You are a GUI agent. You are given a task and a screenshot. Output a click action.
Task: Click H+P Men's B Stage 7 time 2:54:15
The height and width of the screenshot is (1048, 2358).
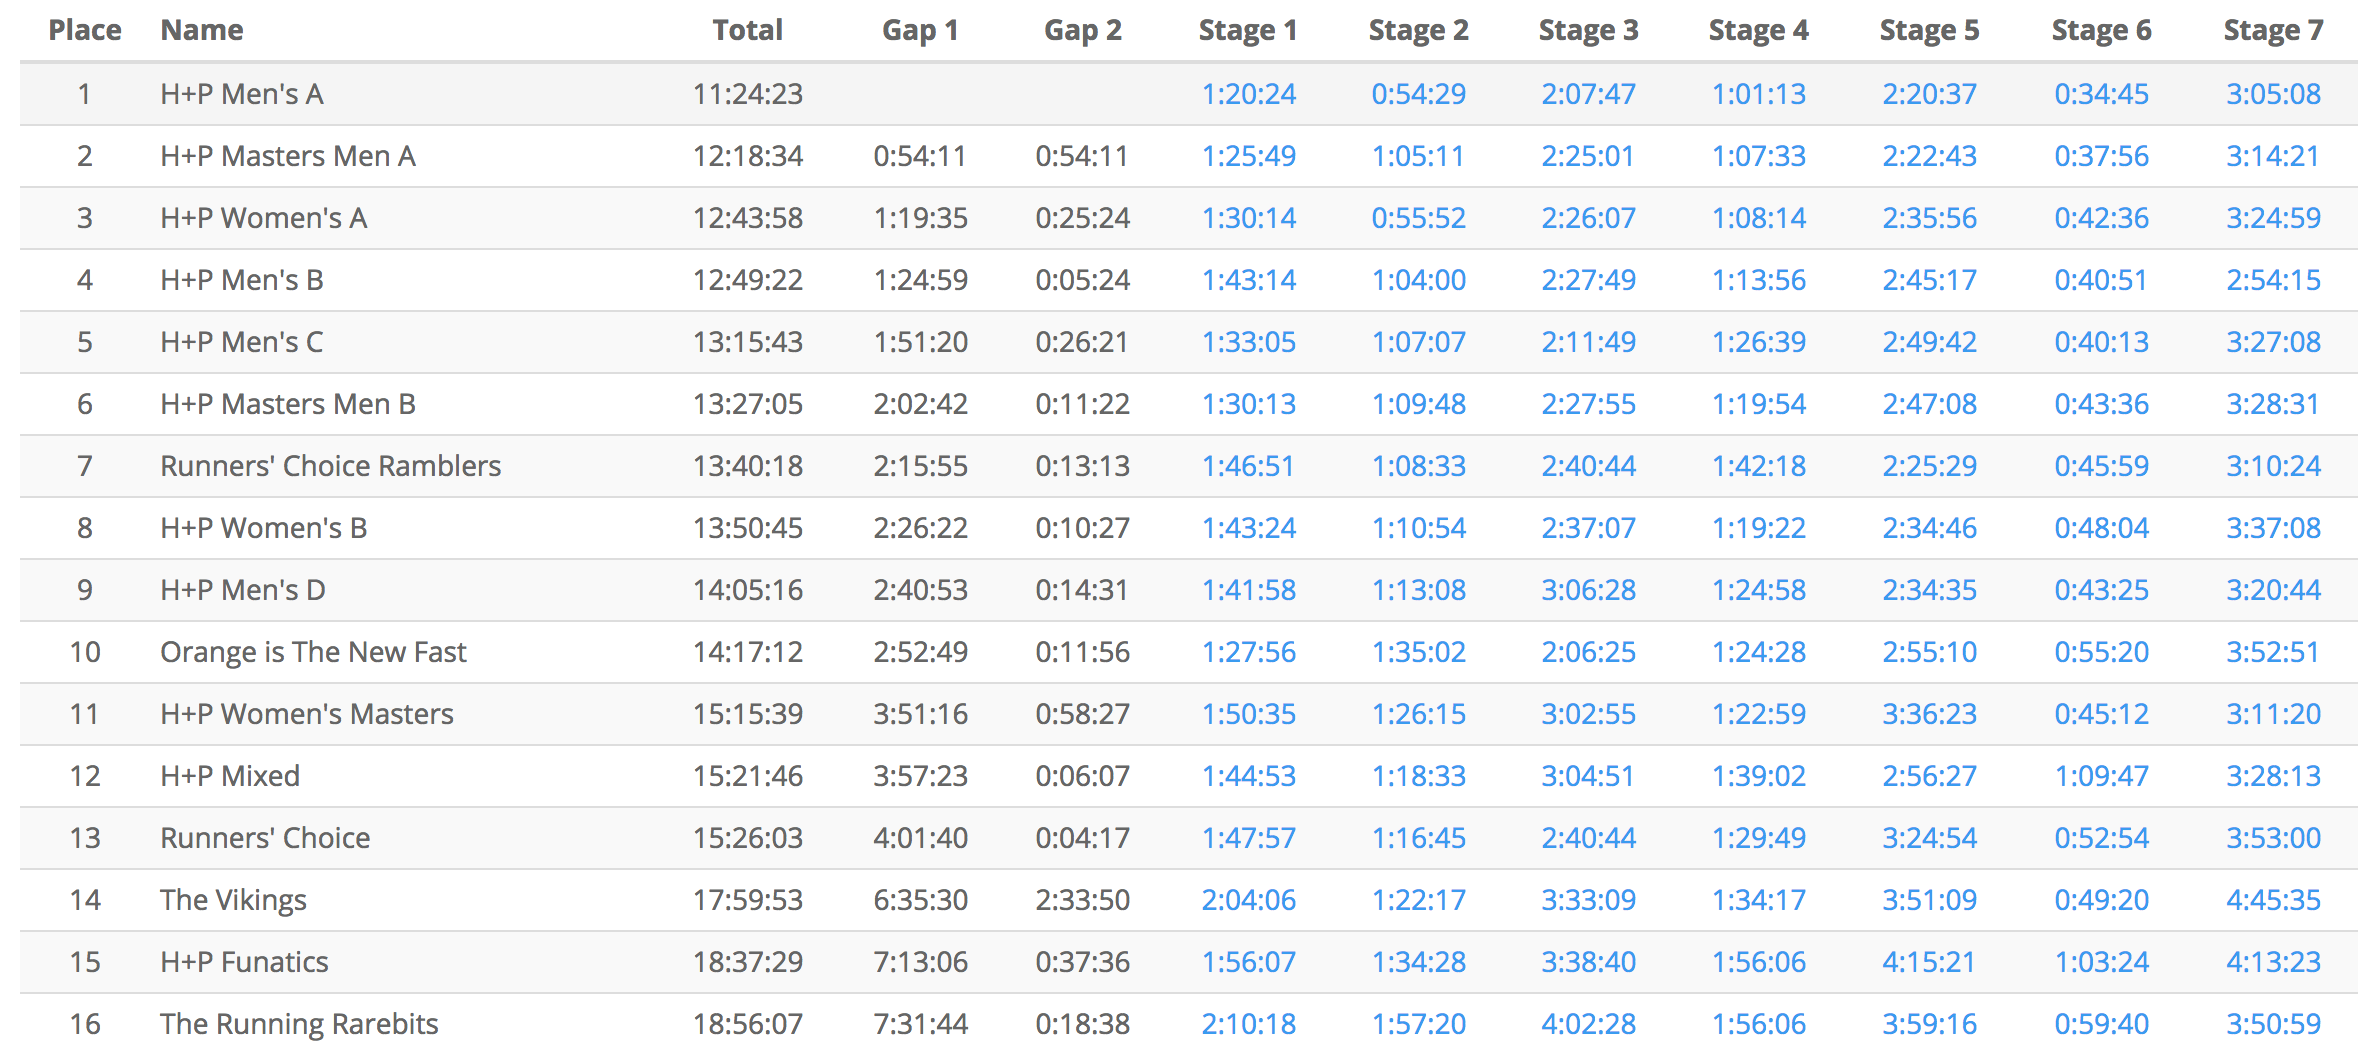pos(2272,280)
